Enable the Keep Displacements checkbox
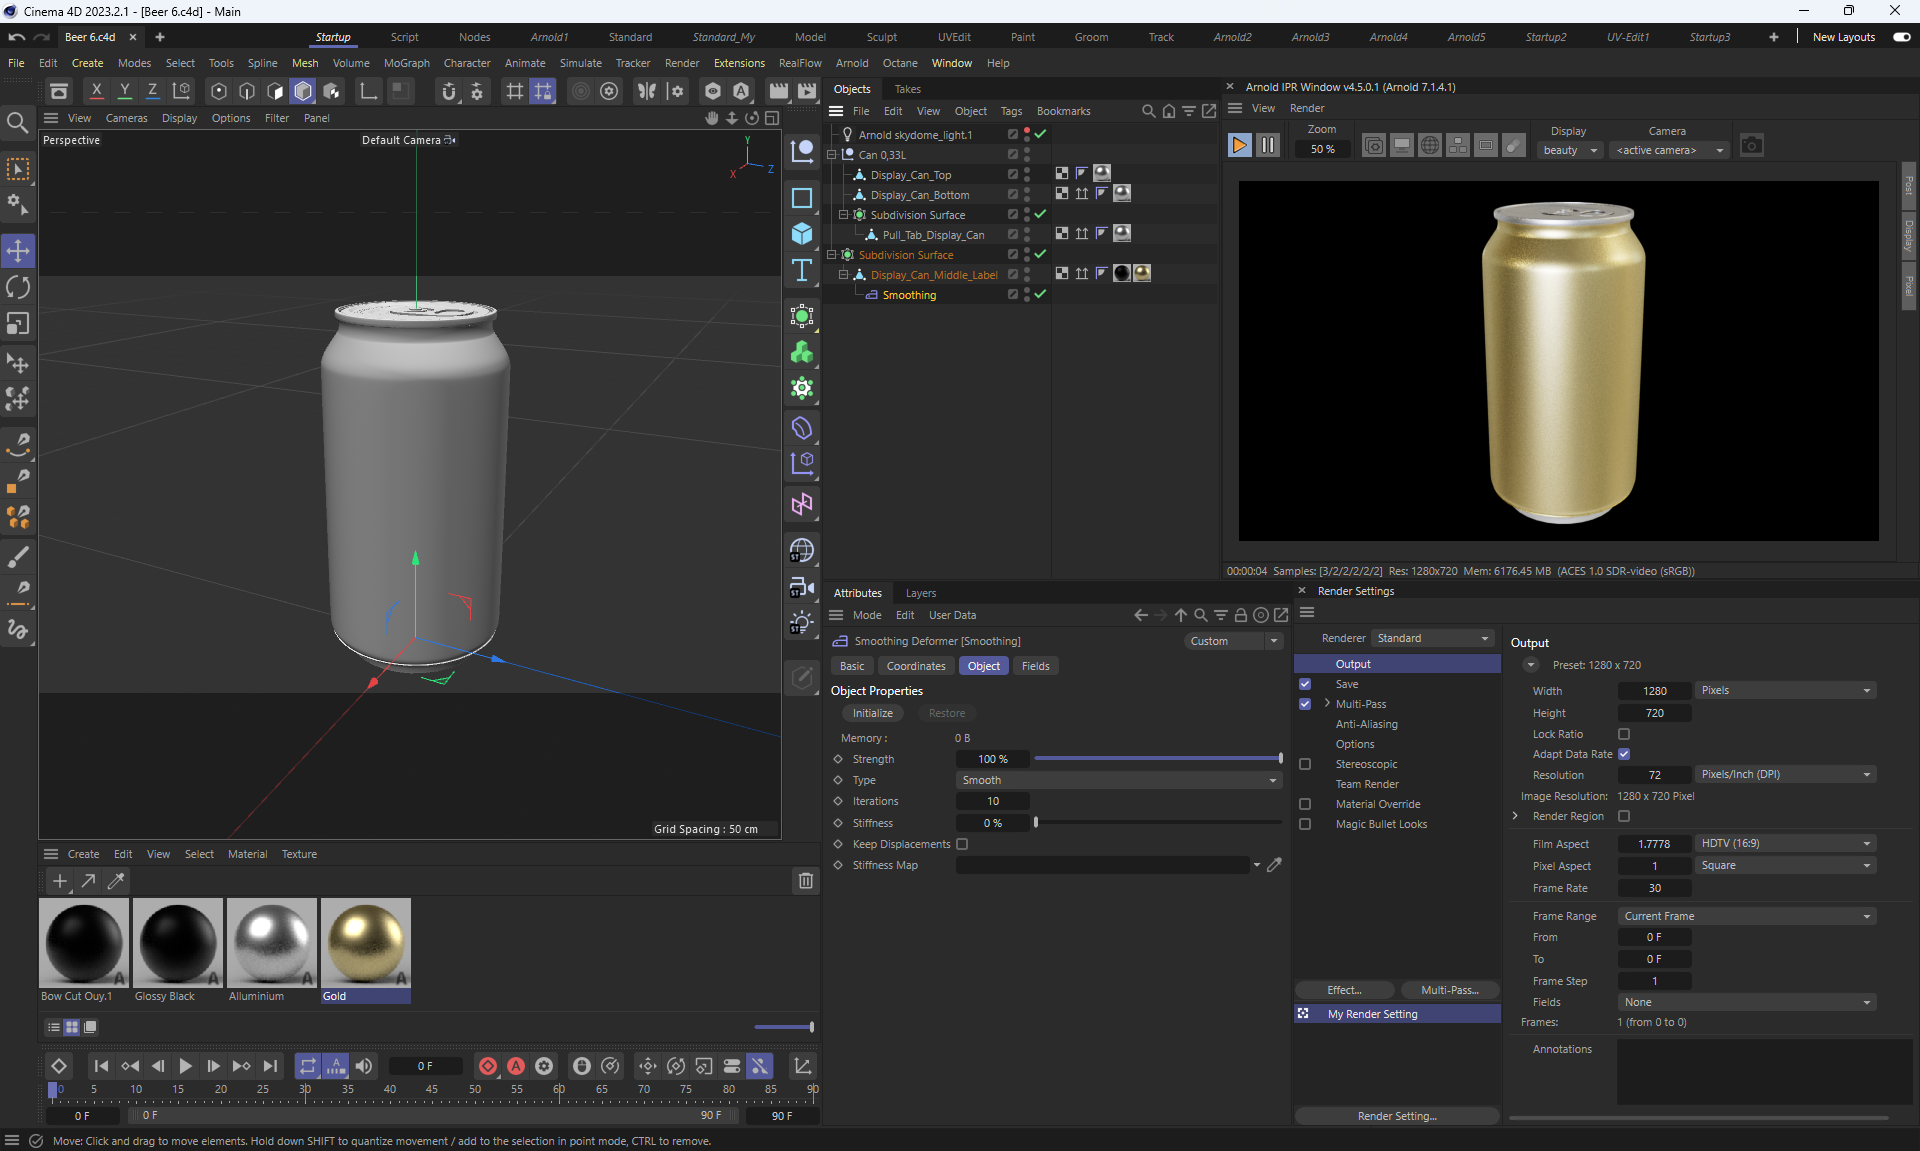The width and height of the screenshot is (1920, 1151). [x=962, y=844]
